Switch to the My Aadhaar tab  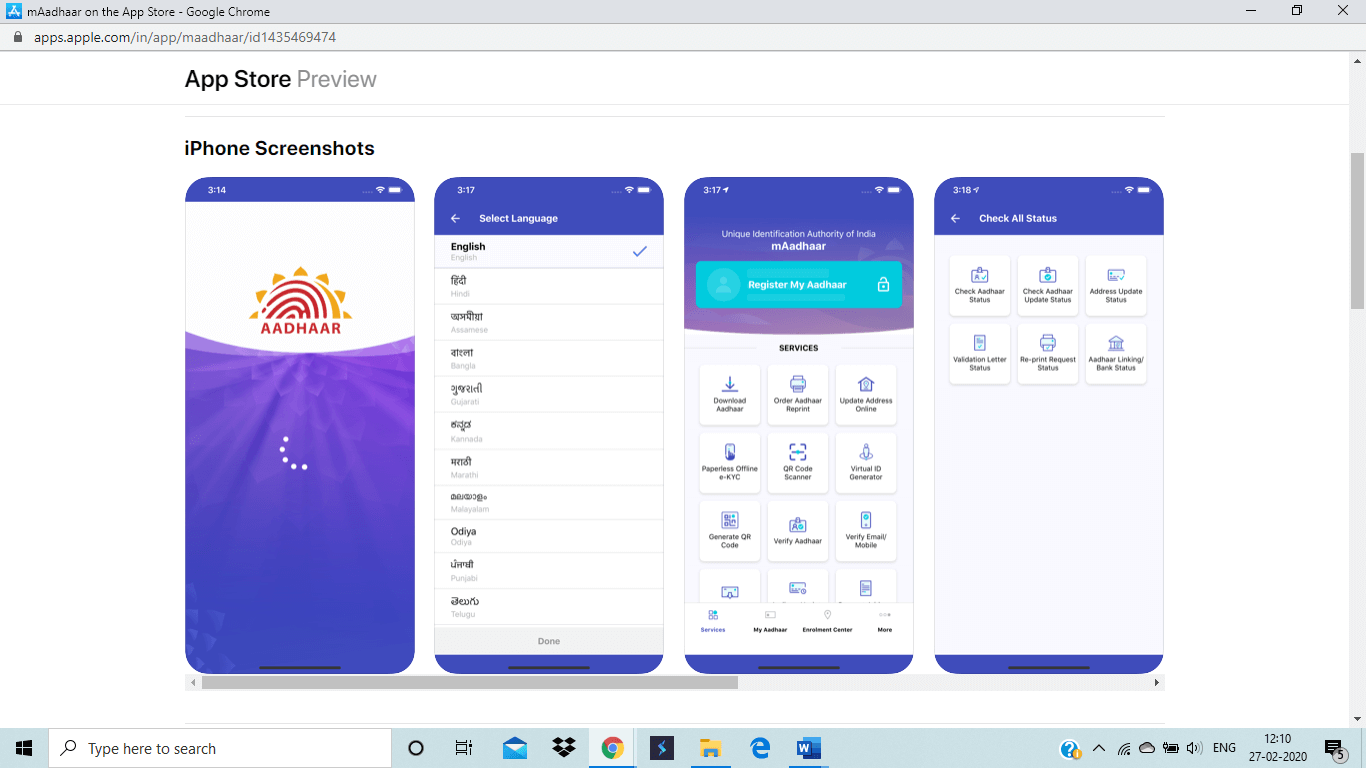pyautogui.click(x=770, y=621)
